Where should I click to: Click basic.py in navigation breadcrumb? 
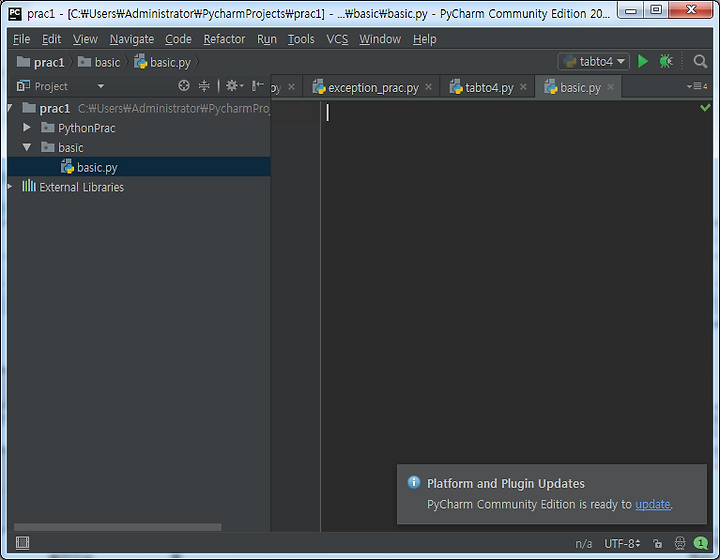coord(163,62)
